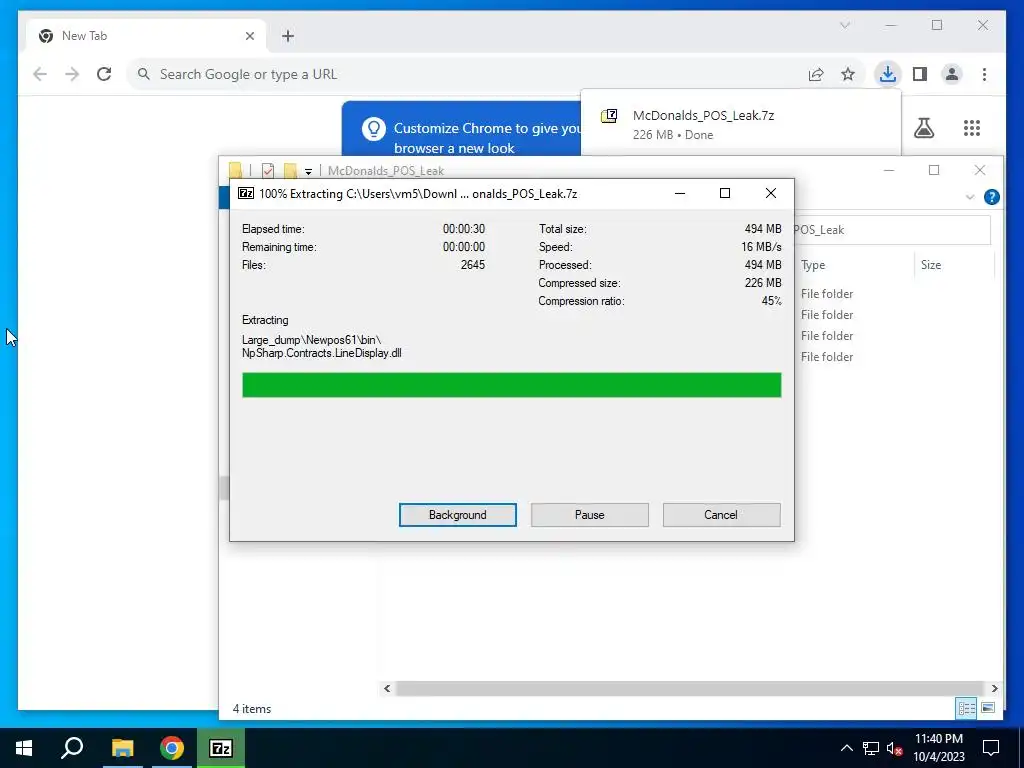Open the Windows Start menu
This screenshot has width=1024, height=768.
(x=24, y=748)
